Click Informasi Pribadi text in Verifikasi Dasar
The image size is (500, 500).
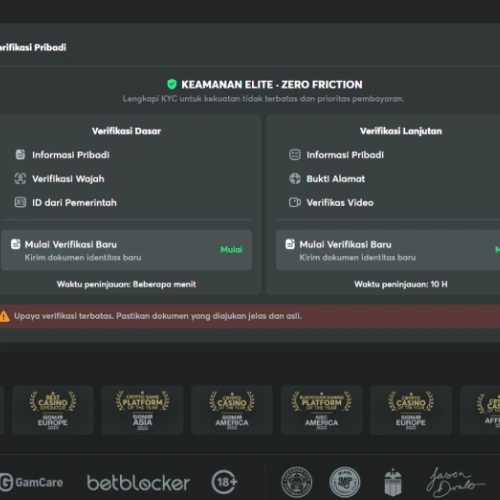71,155
